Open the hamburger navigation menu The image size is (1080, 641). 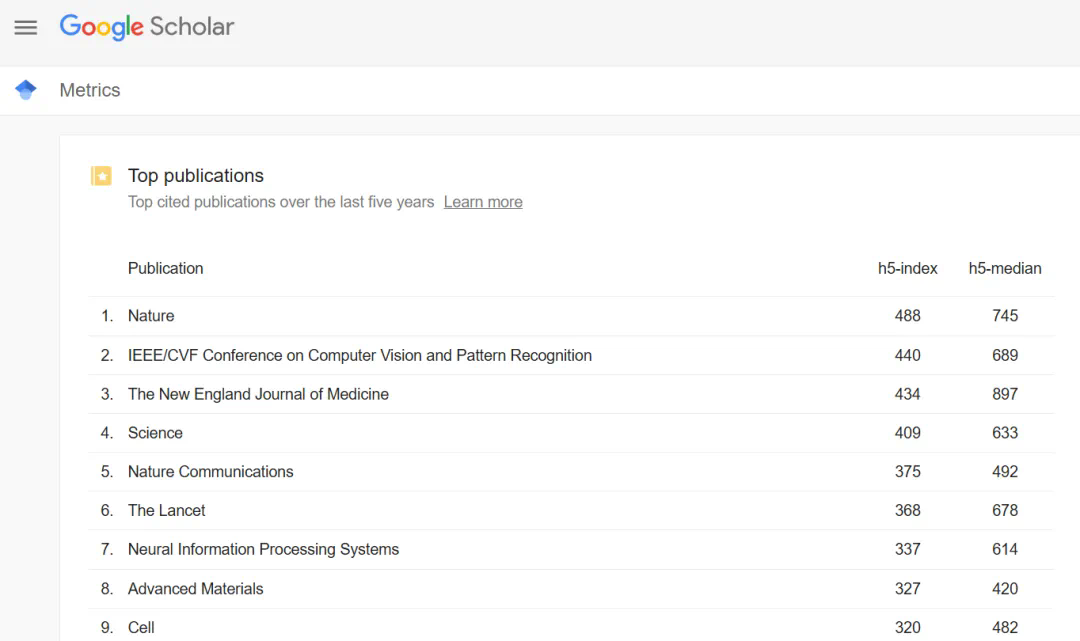26,27
